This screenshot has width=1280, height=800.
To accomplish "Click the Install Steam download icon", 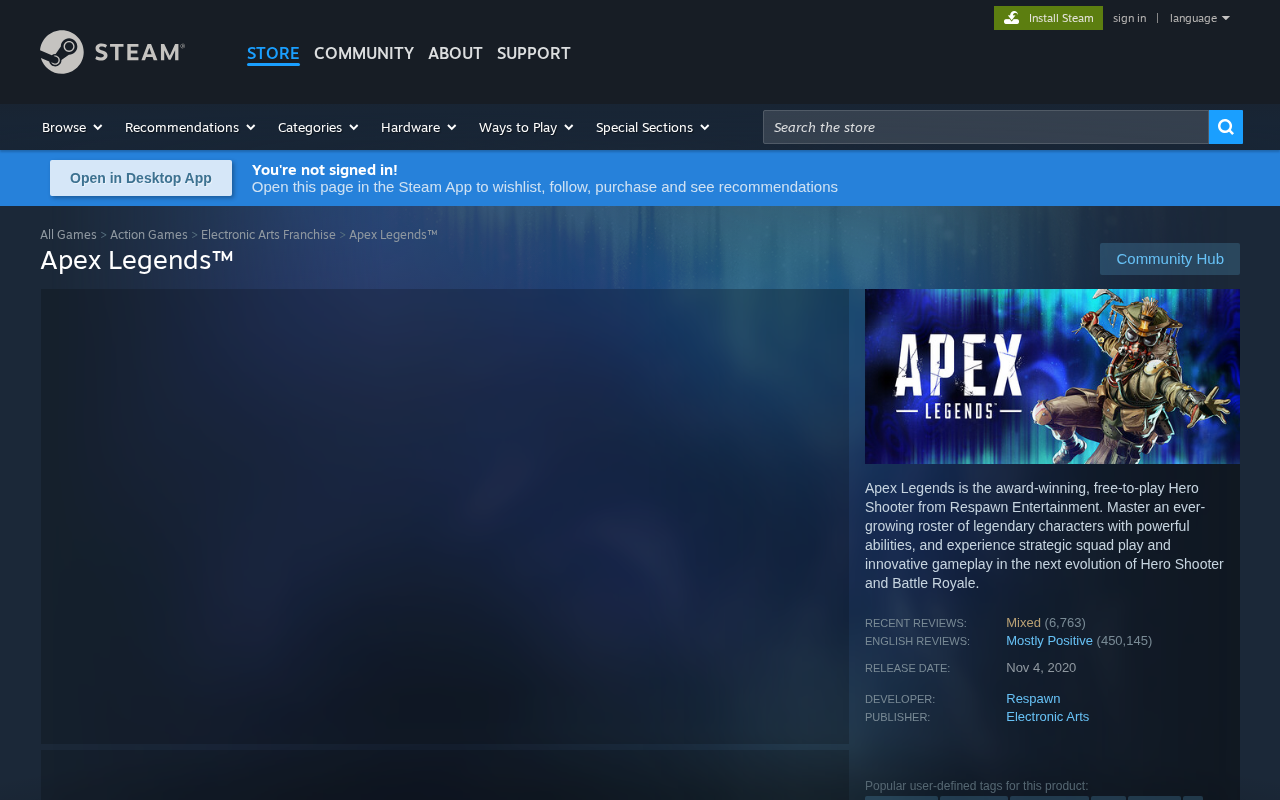I will click(x=1012, y=18).
